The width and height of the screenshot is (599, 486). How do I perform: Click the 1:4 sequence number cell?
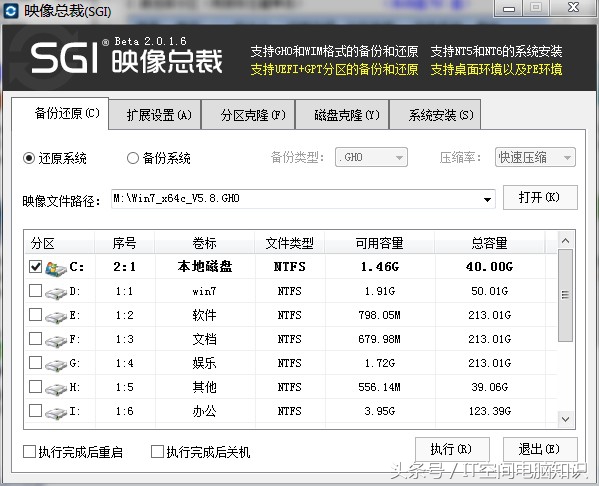click(125, 363)
